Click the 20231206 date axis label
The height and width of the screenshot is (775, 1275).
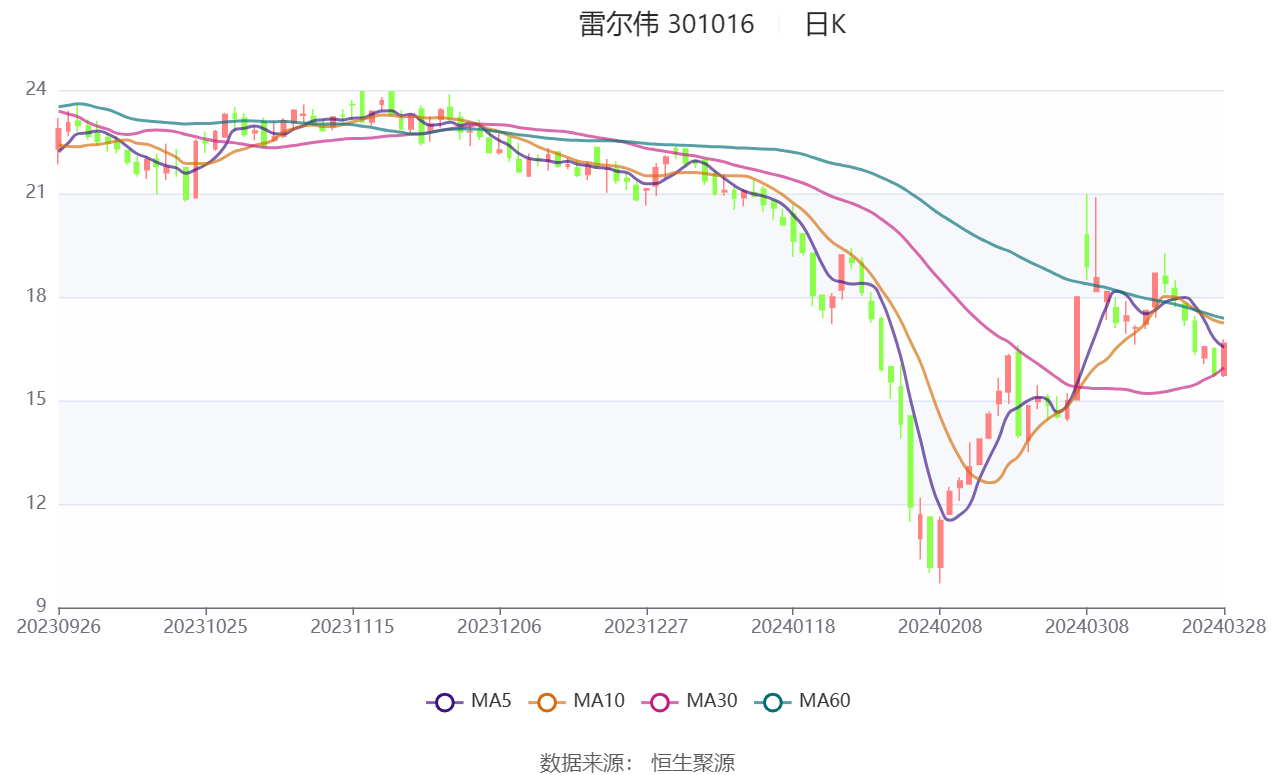(499, 627)
